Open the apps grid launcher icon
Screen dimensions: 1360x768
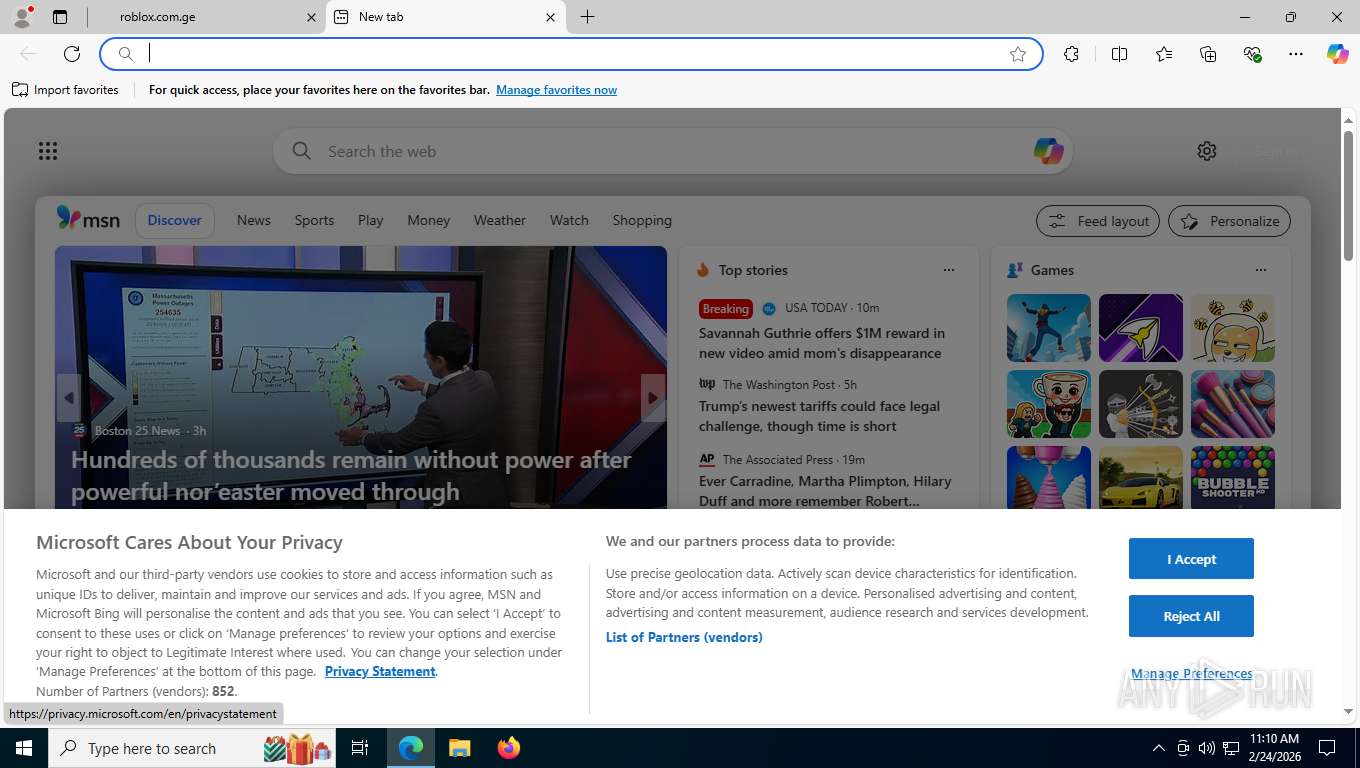tap(48, 151)
